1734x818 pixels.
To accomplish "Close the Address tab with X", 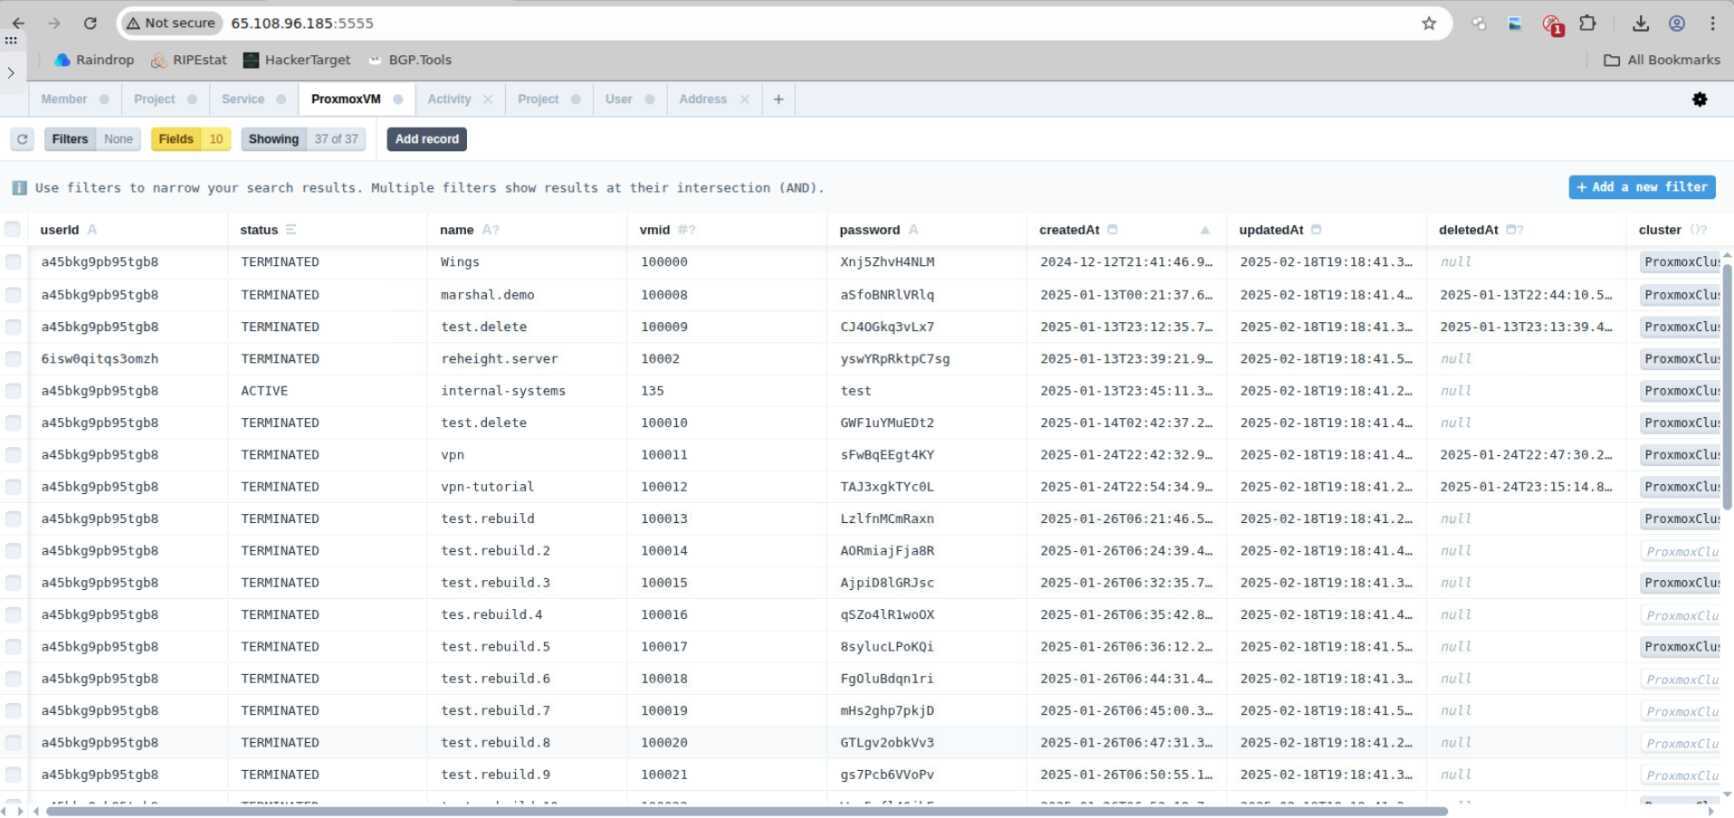I will (x=744, y=99).
